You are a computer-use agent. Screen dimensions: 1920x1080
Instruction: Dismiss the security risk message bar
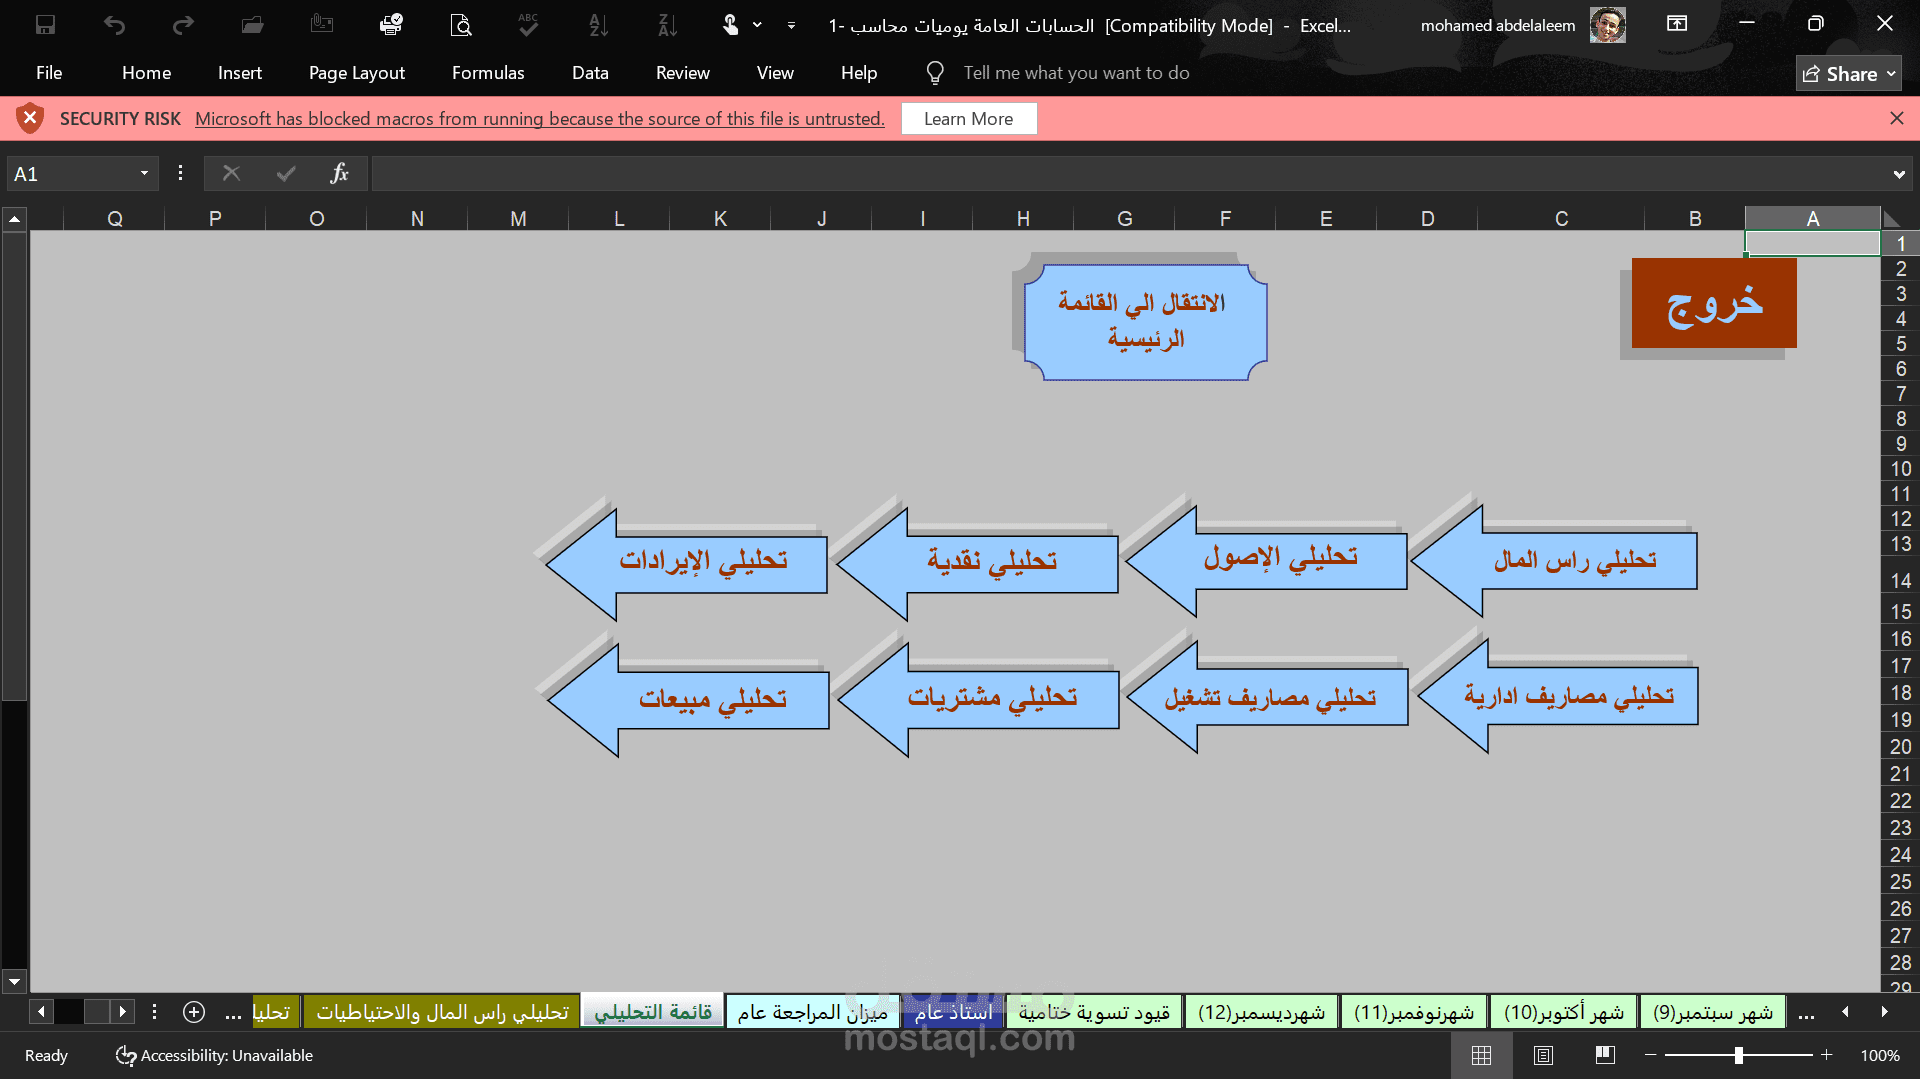point(1897,118)
